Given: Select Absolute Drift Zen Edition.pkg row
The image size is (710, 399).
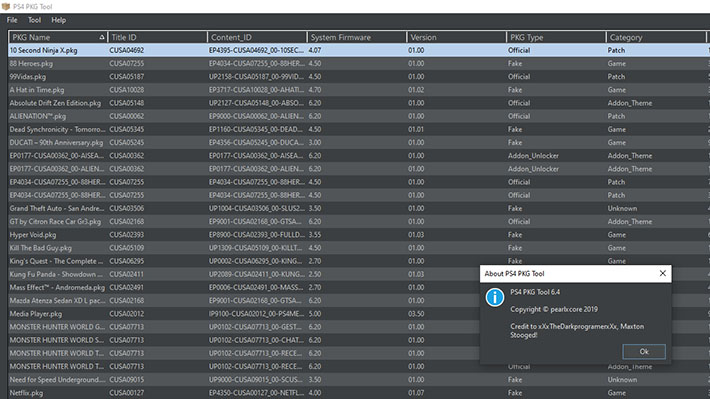Looking at the screenshot, I should (x=359, y=103).
